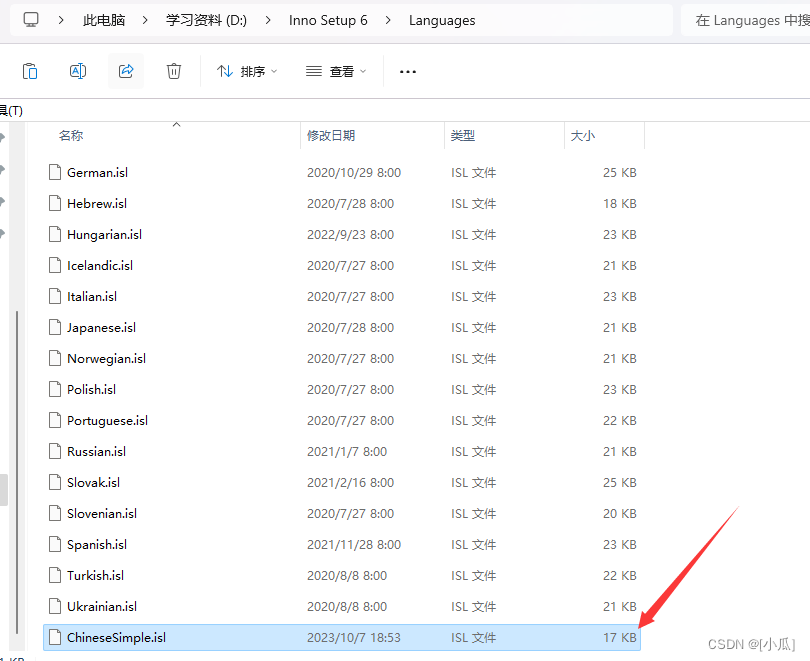Click the file icon of Portuguese.isl
Image resolution: width=810 pixels, height=661 pixels.
55,420
